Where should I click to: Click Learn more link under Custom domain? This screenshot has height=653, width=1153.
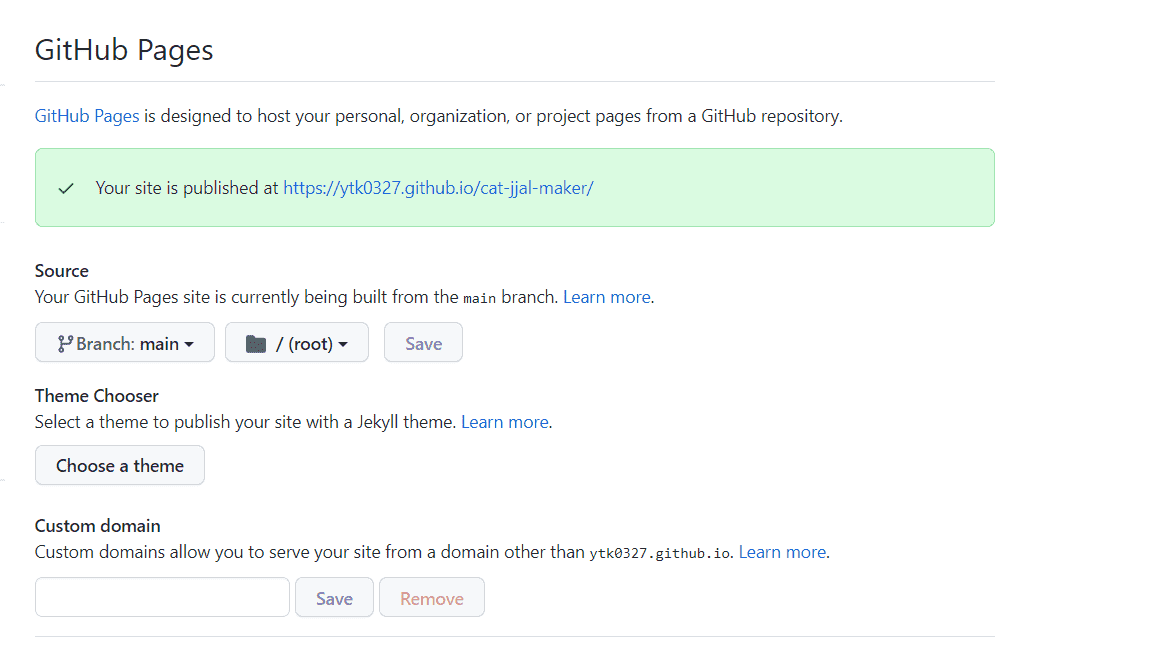782,552
